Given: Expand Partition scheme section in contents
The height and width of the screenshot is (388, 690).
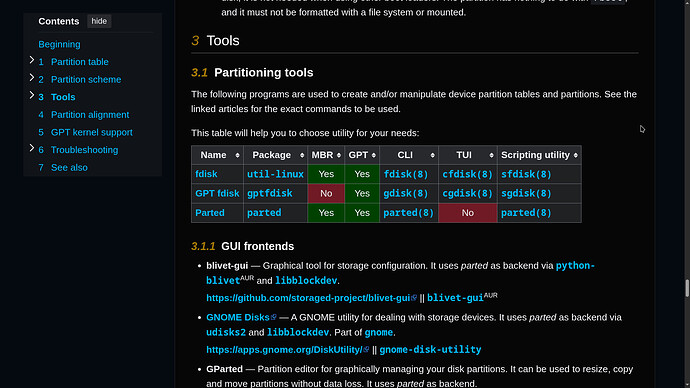Looking at the screenshot, I should (x=32, y=77).
